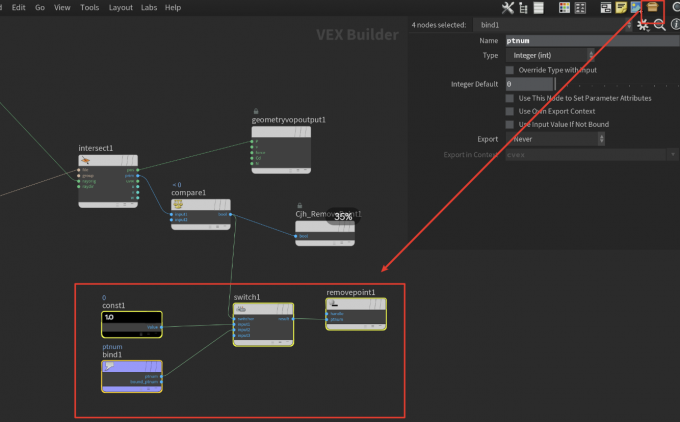Click the list view mode icon
680x422 pixels.
click(x=539, y=8)
